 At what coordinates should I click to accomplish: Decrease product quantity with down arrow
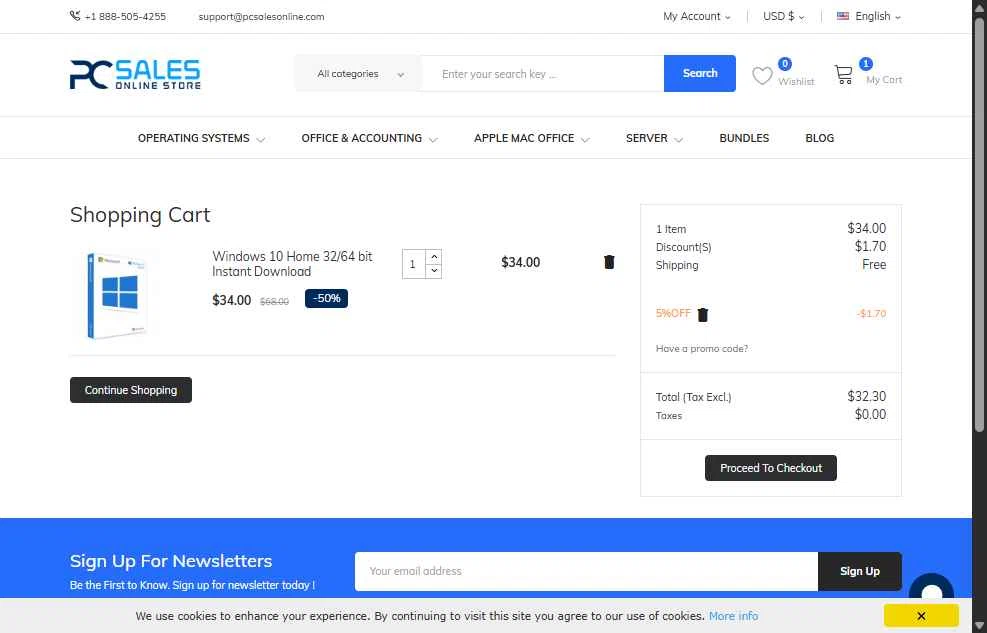point(434,271)
